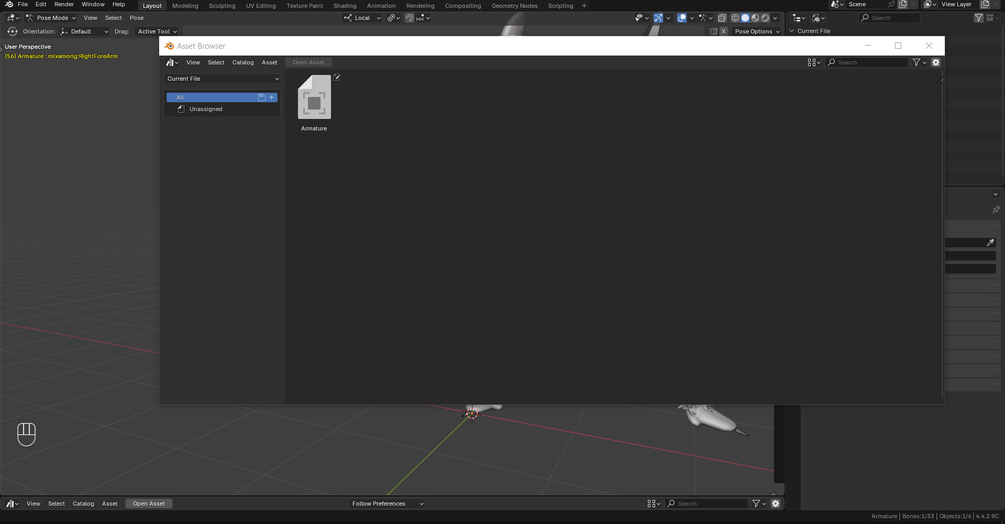Viewport: 1005px width, 524px height.
Task: Create a new scene with the copy icon
Action: 903,4
